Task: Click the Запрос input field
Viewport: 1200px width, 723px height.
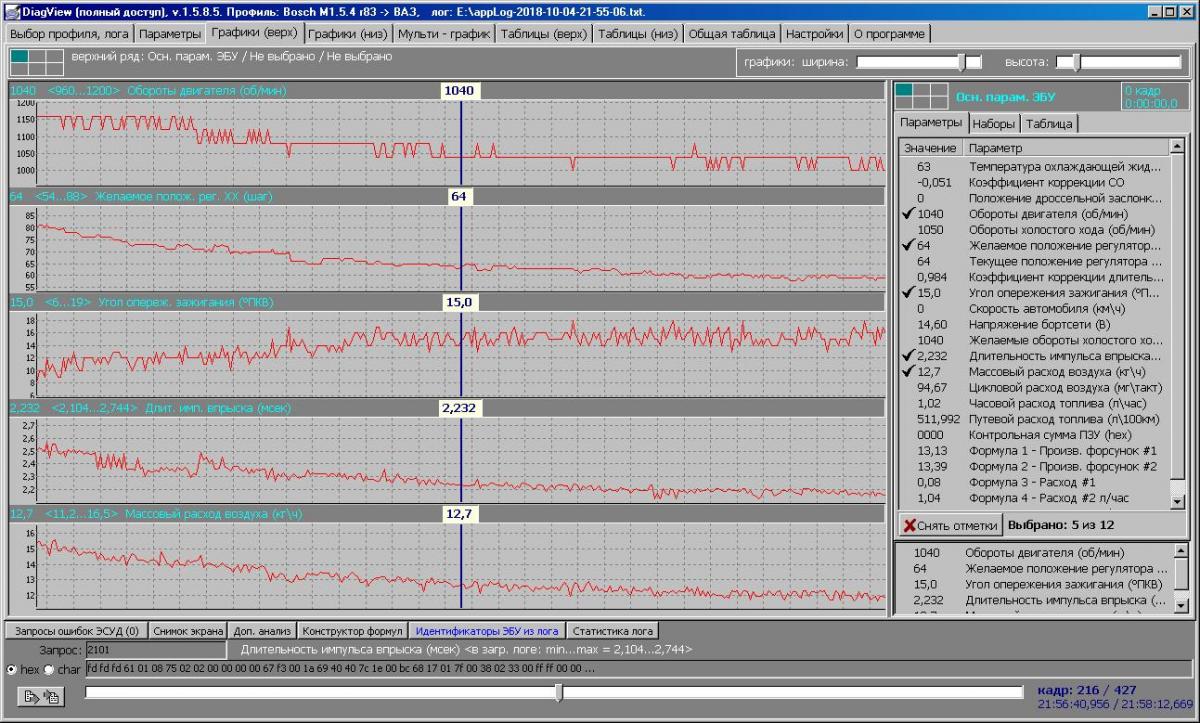Action: tap(155, 650)
